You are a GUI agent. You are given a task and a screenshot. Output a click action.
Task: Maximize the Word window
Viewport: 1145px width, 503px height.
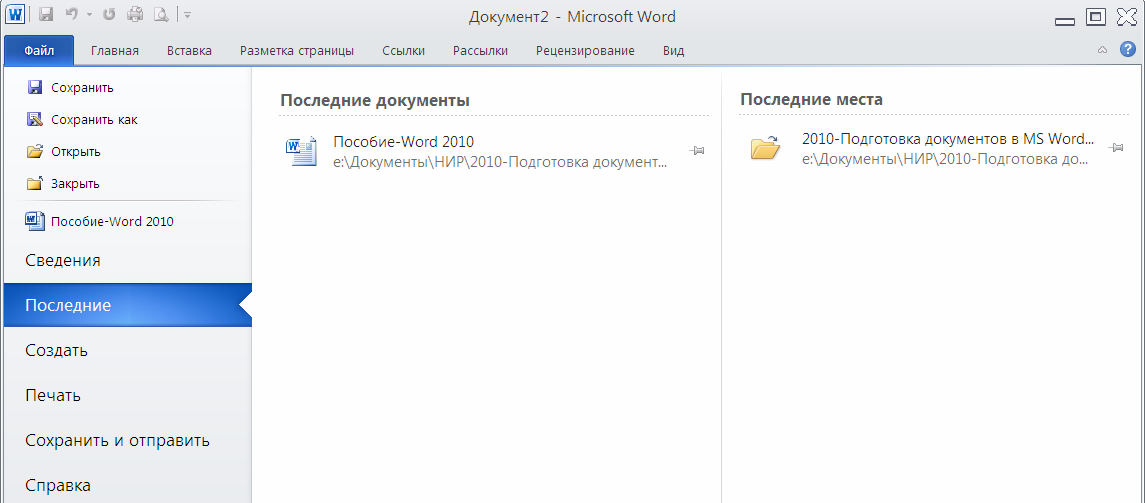click(x=1096, y=16)
